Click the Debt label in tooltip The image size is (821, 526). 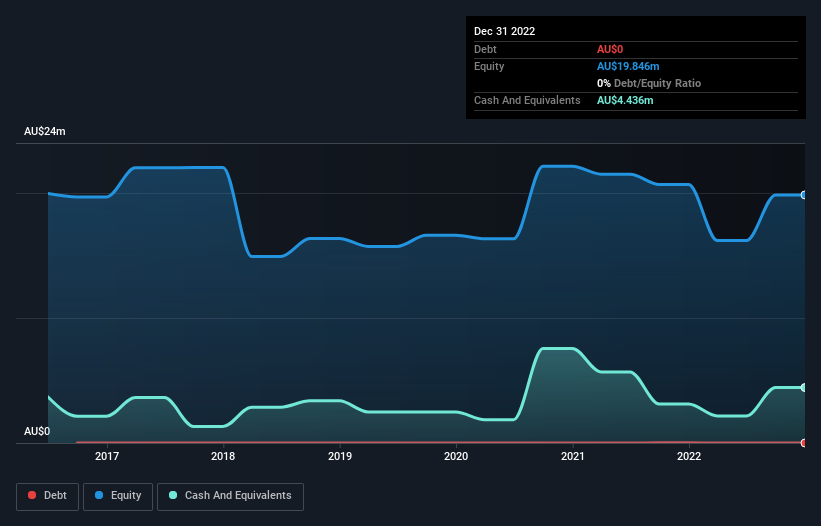[x=485, y=49]
